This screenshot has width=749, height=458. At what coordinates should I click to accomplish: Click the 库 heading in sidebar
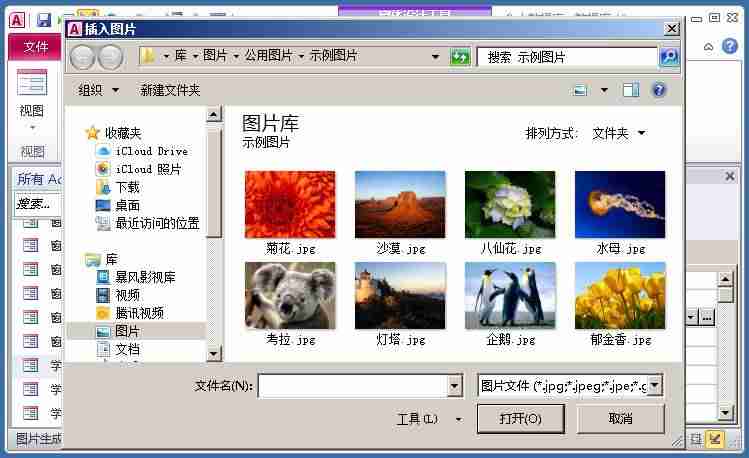(101, 259)
